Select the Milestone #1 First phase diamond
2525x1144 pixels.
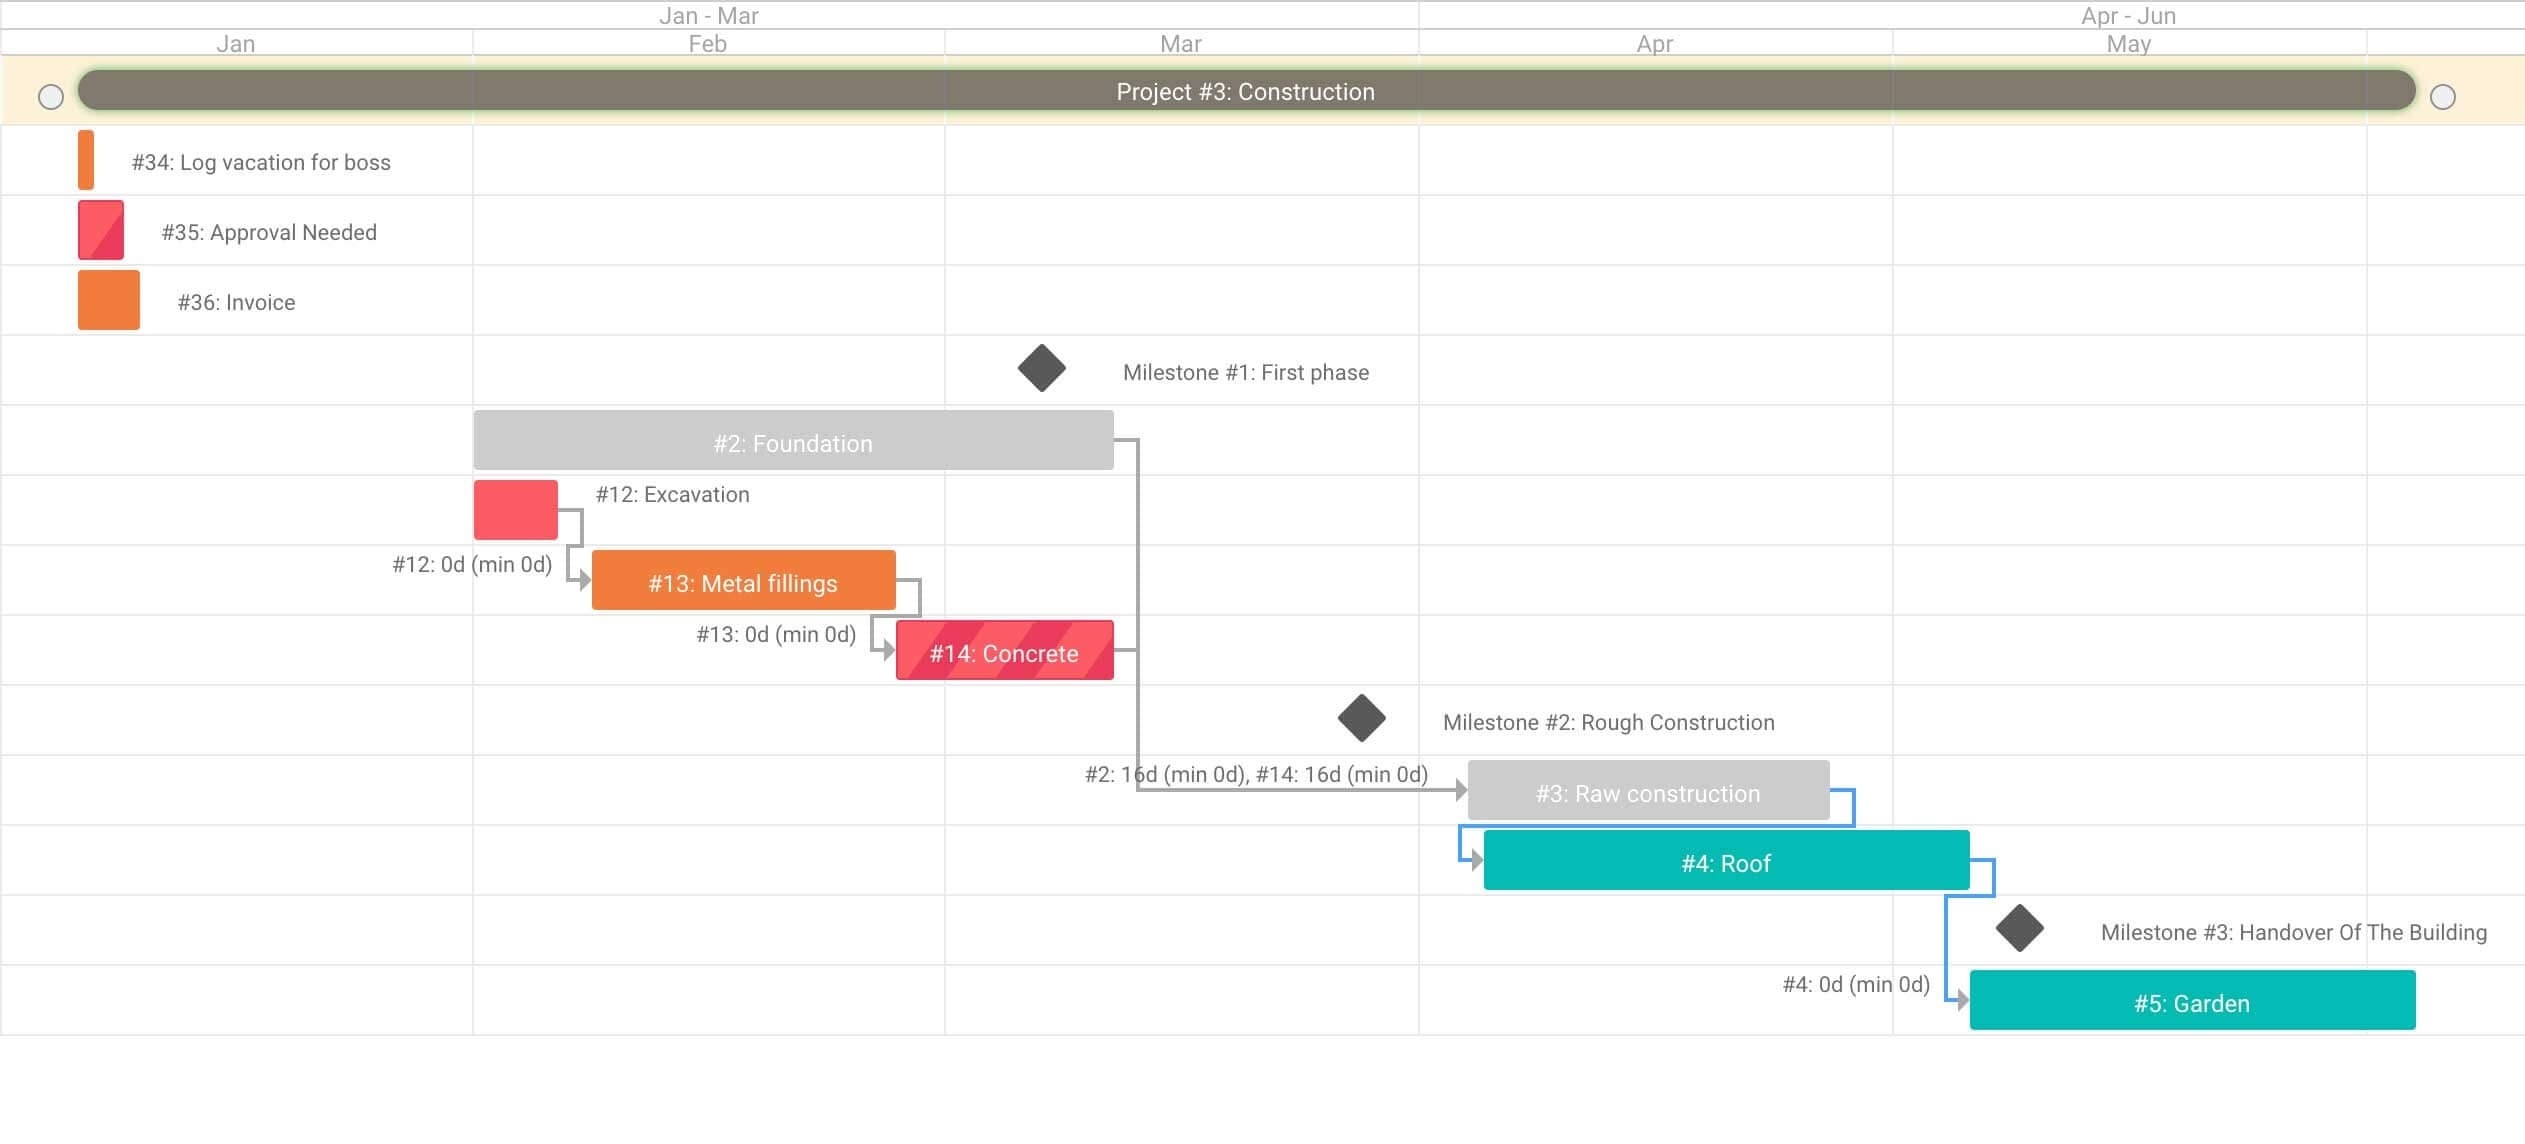pos(1040,367)
